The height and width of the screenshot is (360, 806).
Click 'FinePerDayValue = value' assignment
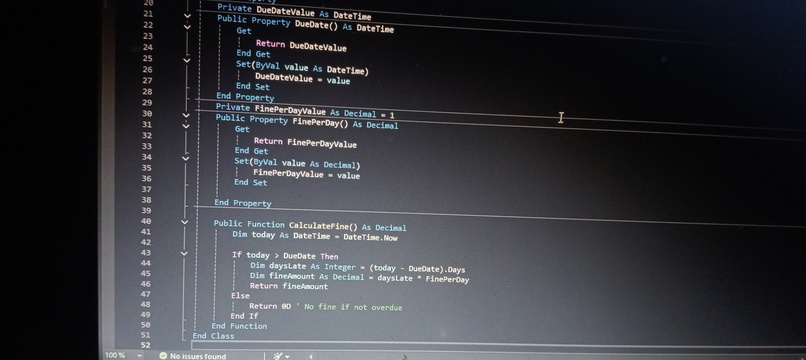306,174
